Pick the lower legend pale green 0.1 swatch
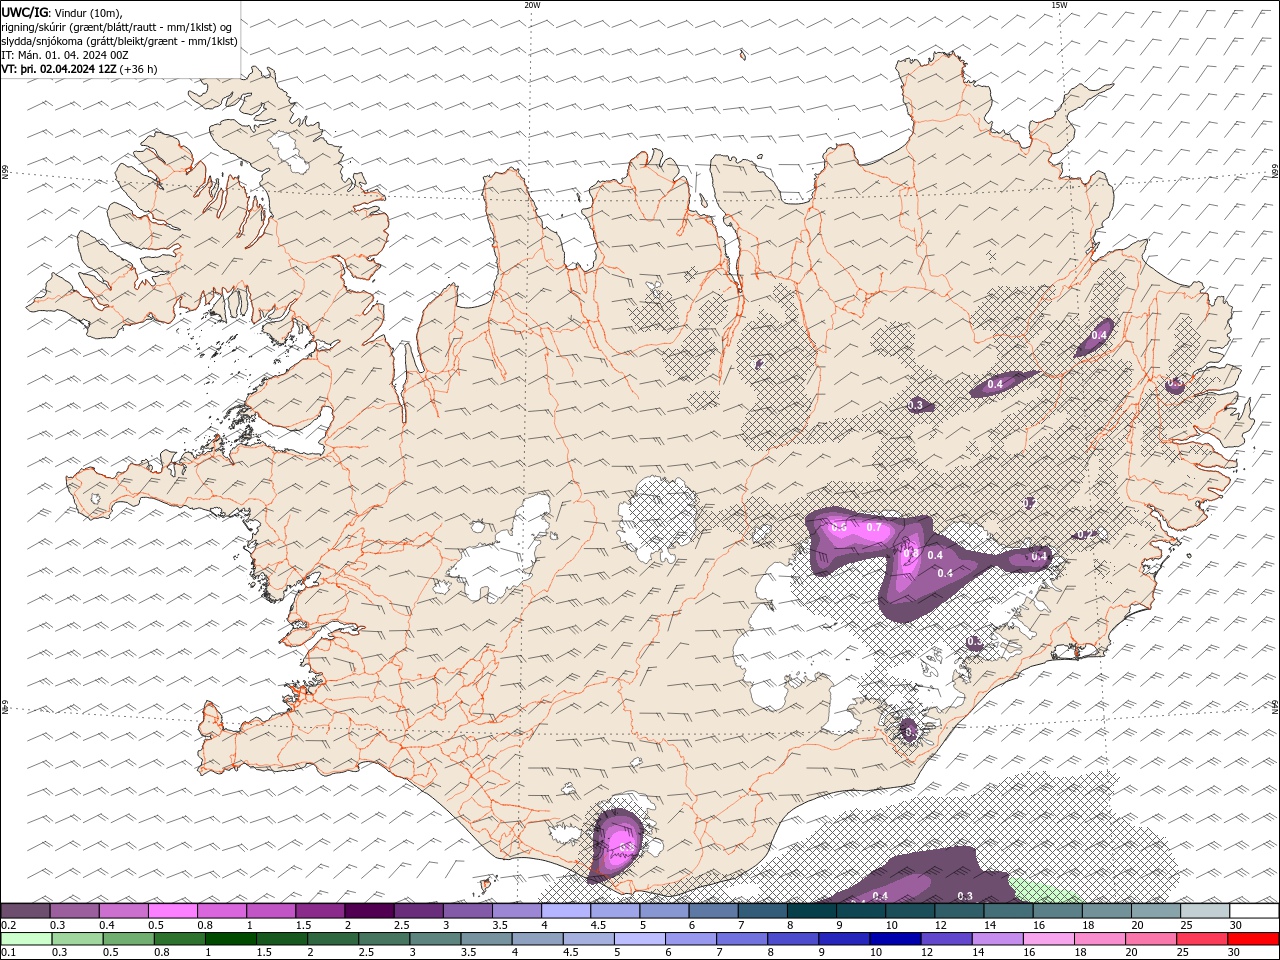1280x960 pixels. tap(26, 939)
